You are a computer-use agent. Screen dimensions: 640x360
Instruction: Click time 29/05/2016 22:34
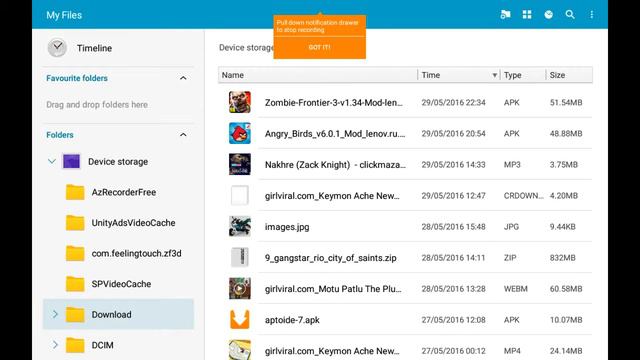click(453, 102)
